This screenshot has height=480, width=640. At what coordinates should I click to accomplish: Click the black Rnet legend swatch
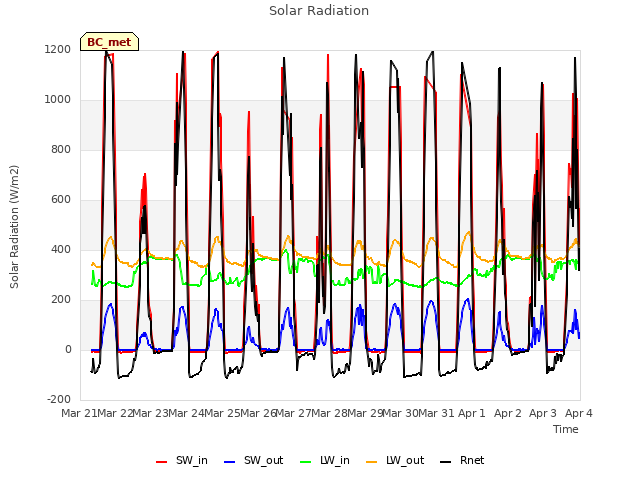446,462
